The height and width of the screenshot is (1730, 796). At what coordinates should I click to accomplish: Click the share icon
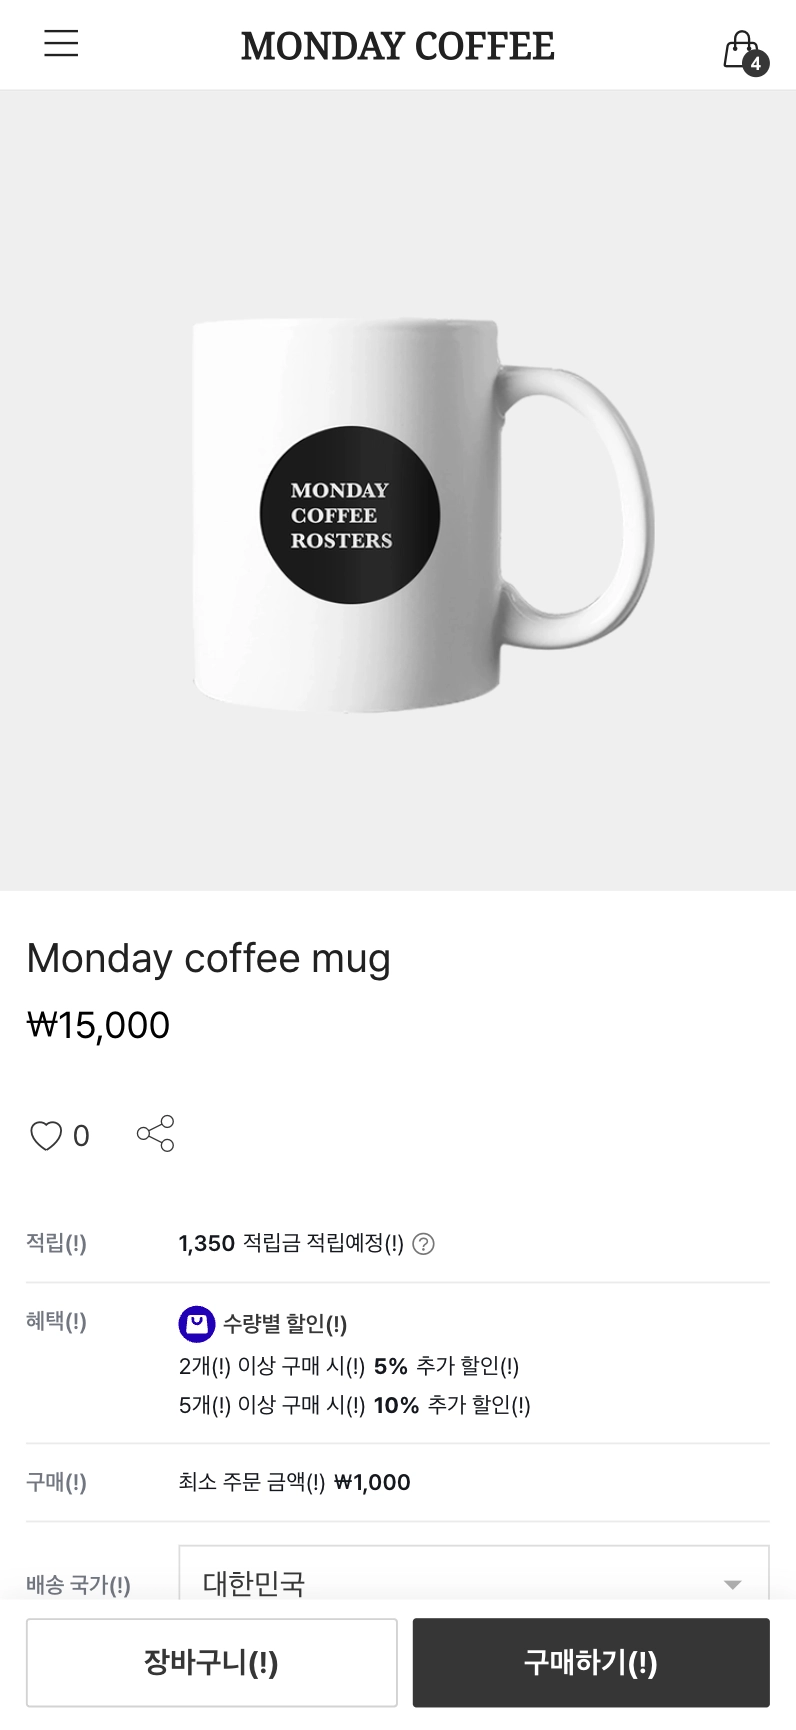[x=156, y=1133]
